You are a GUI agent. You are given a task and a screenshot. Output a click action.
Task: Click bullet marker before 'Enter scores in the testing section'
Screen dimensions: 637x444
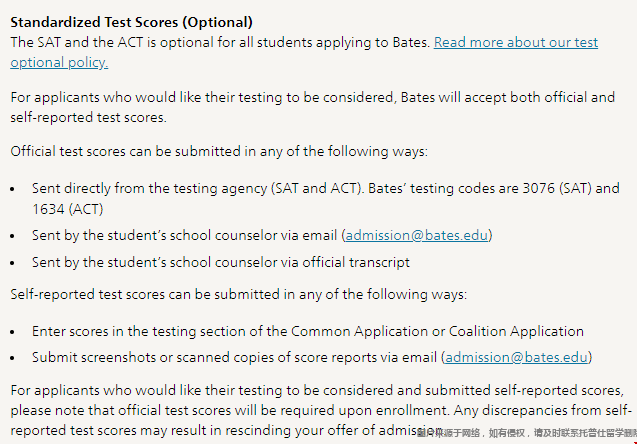12,331
